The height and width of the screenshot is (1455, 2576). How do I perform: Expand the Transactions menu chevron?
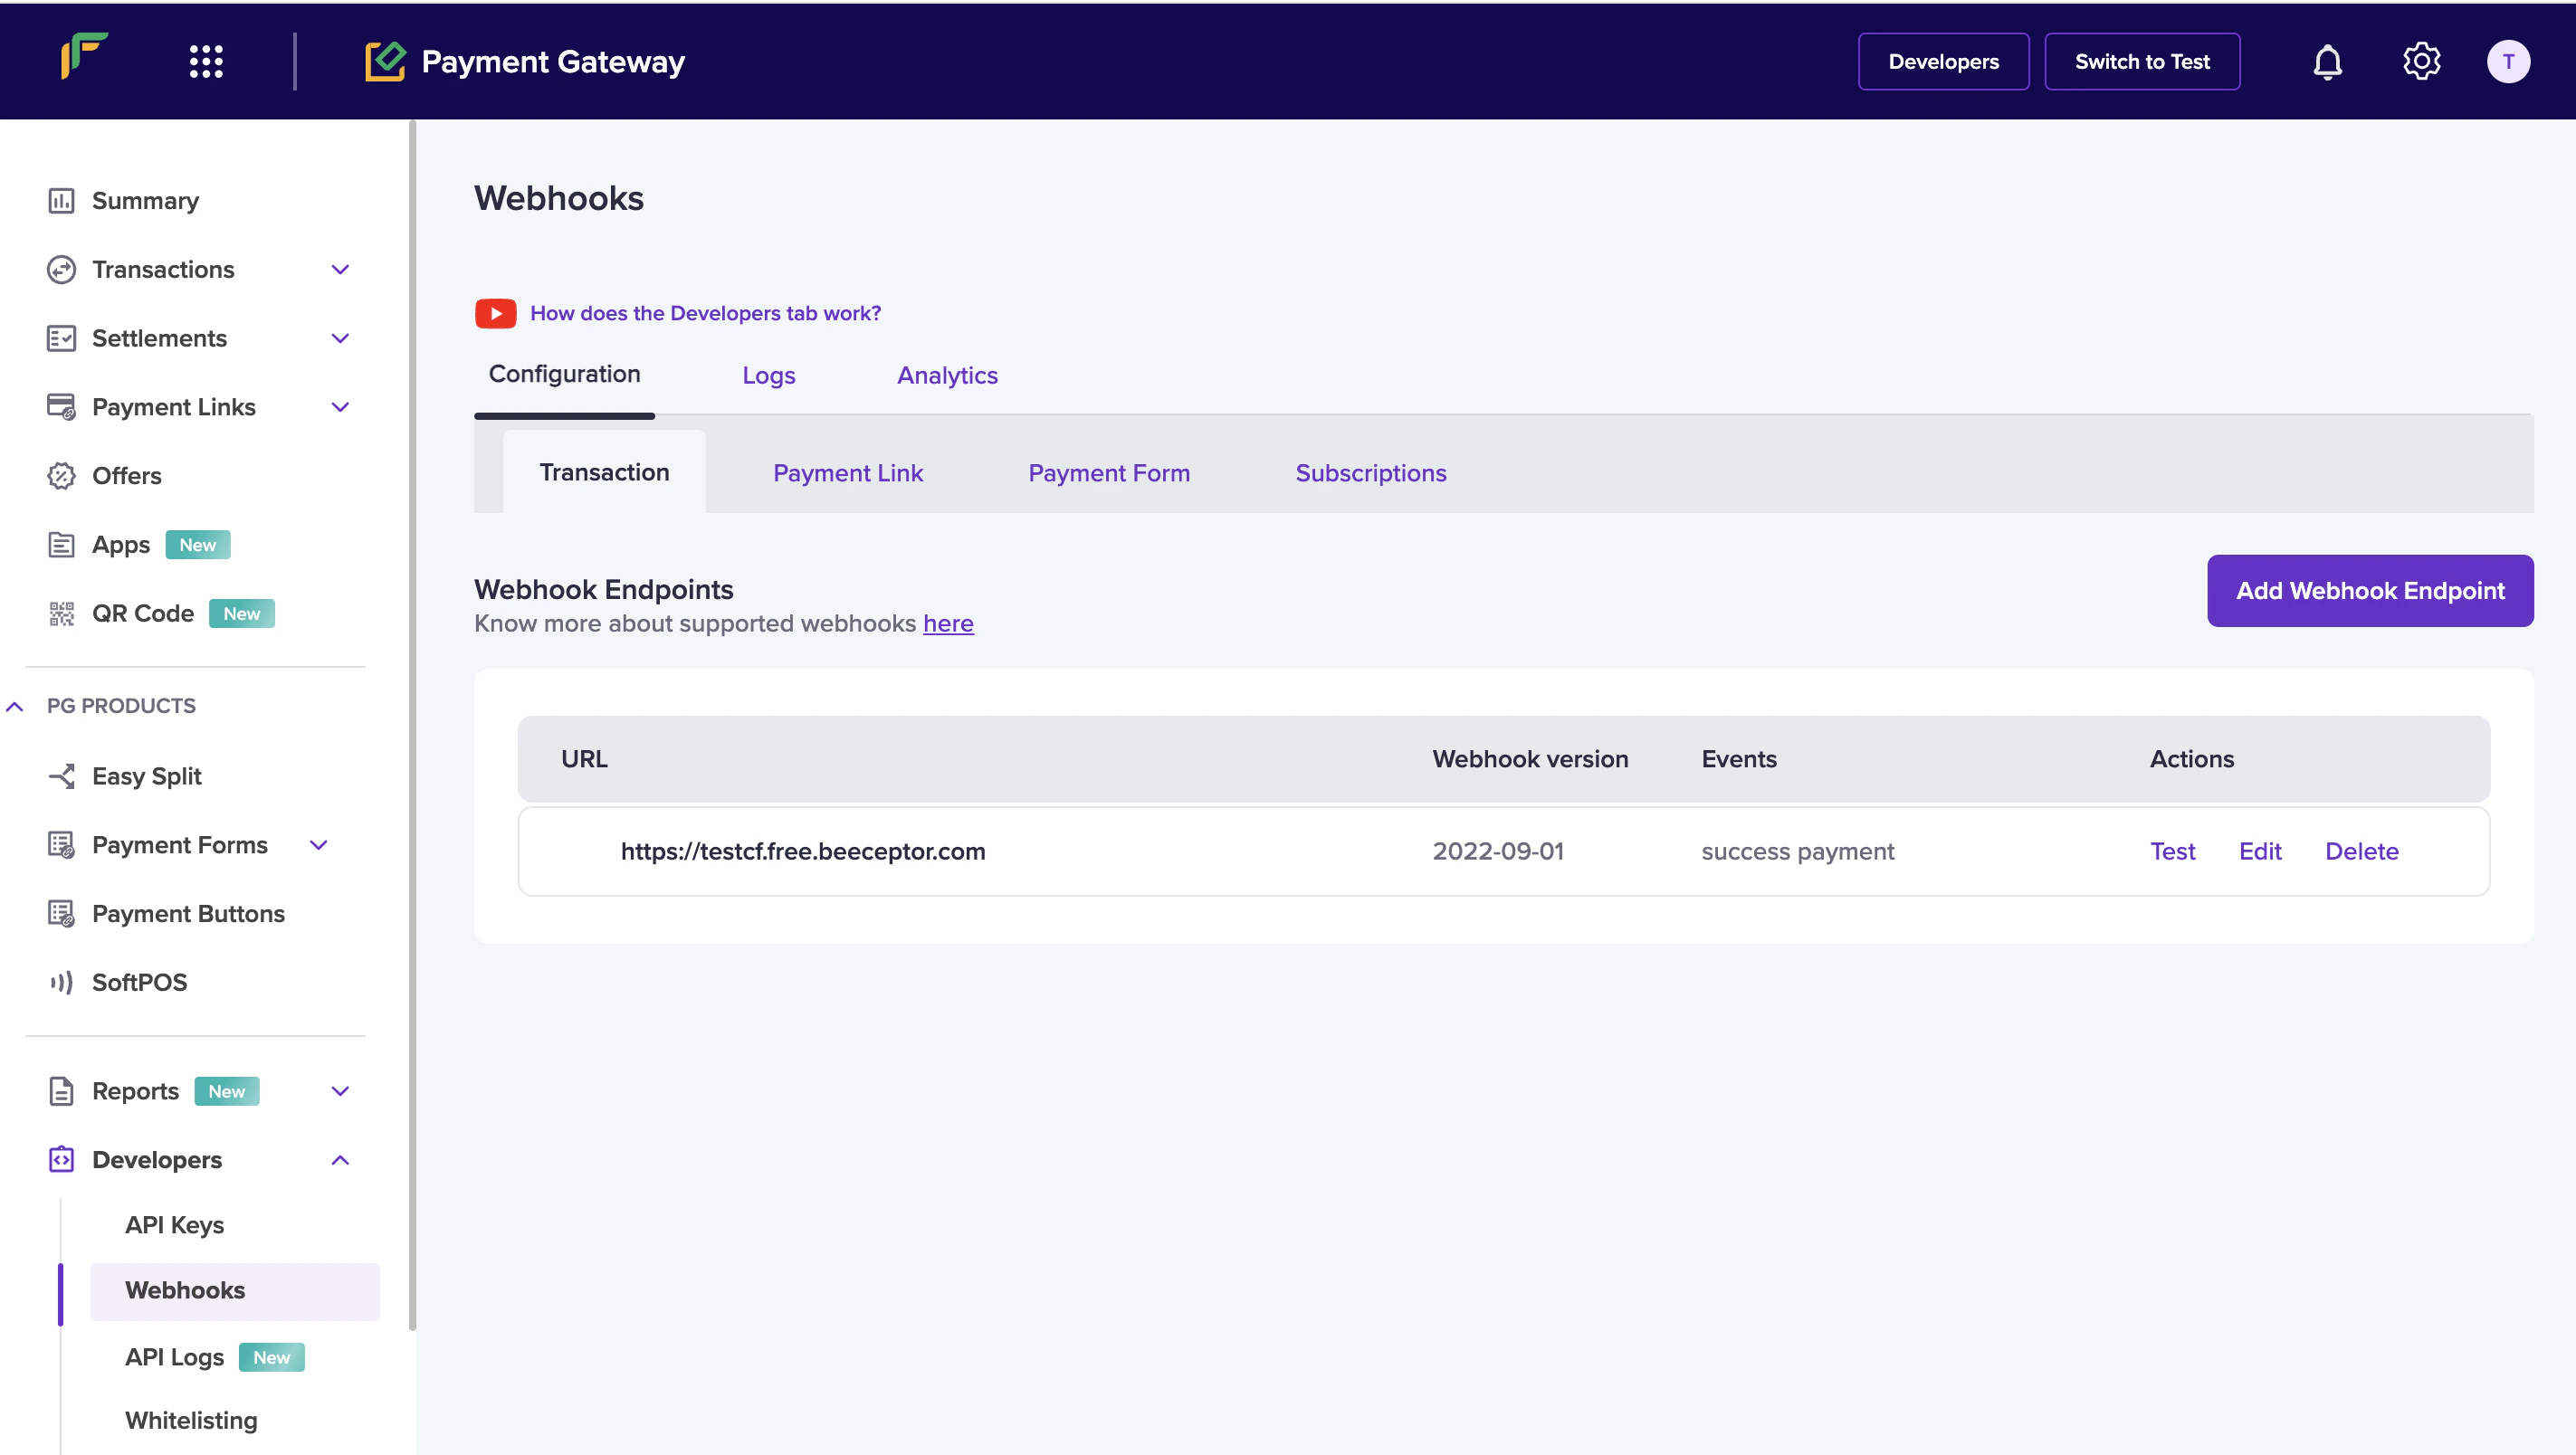tap(340, 270)
